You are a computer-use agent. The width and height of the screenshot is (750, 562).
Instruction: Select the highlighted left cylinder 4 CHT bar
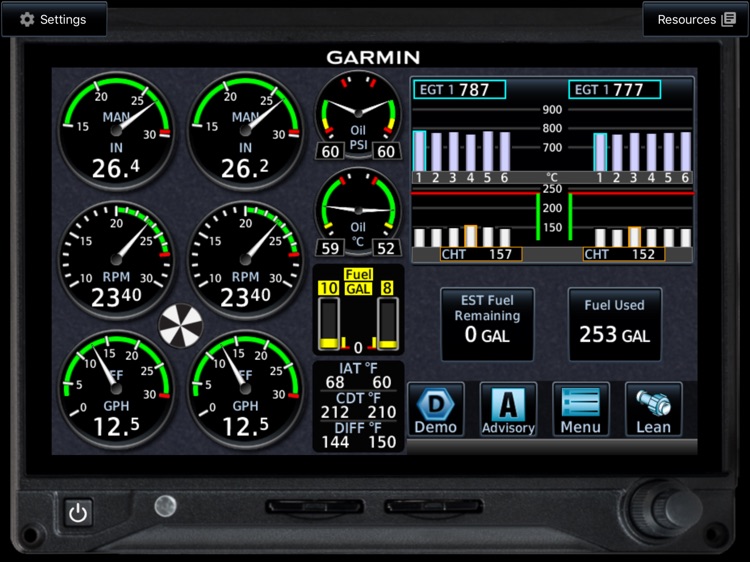pos(471,236)
